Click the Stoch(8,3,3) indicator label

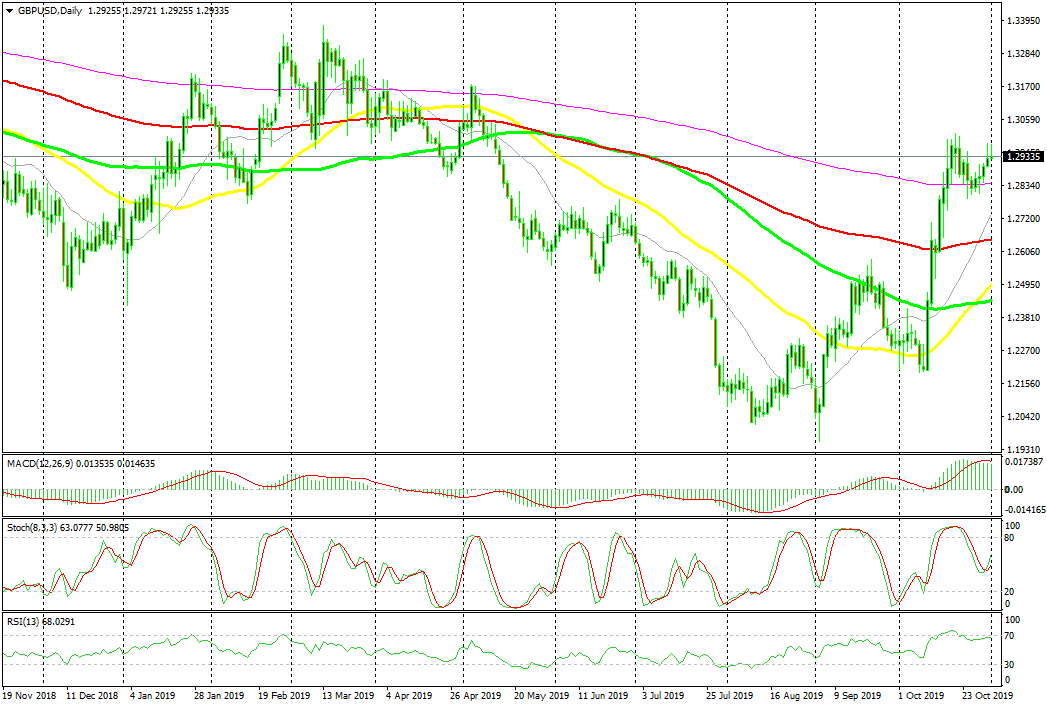[36, 526]
